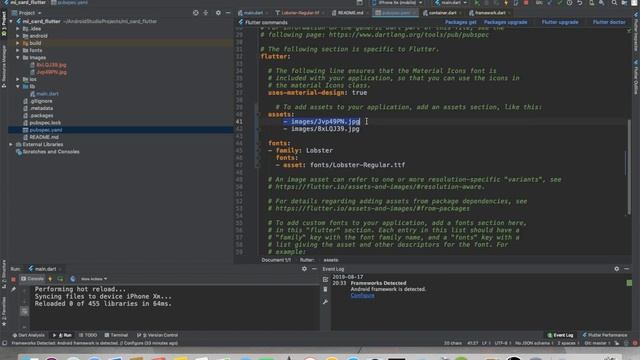Click Packages upgrade link
This screenshot has width=640, height=360.
(x=505, y=22)
